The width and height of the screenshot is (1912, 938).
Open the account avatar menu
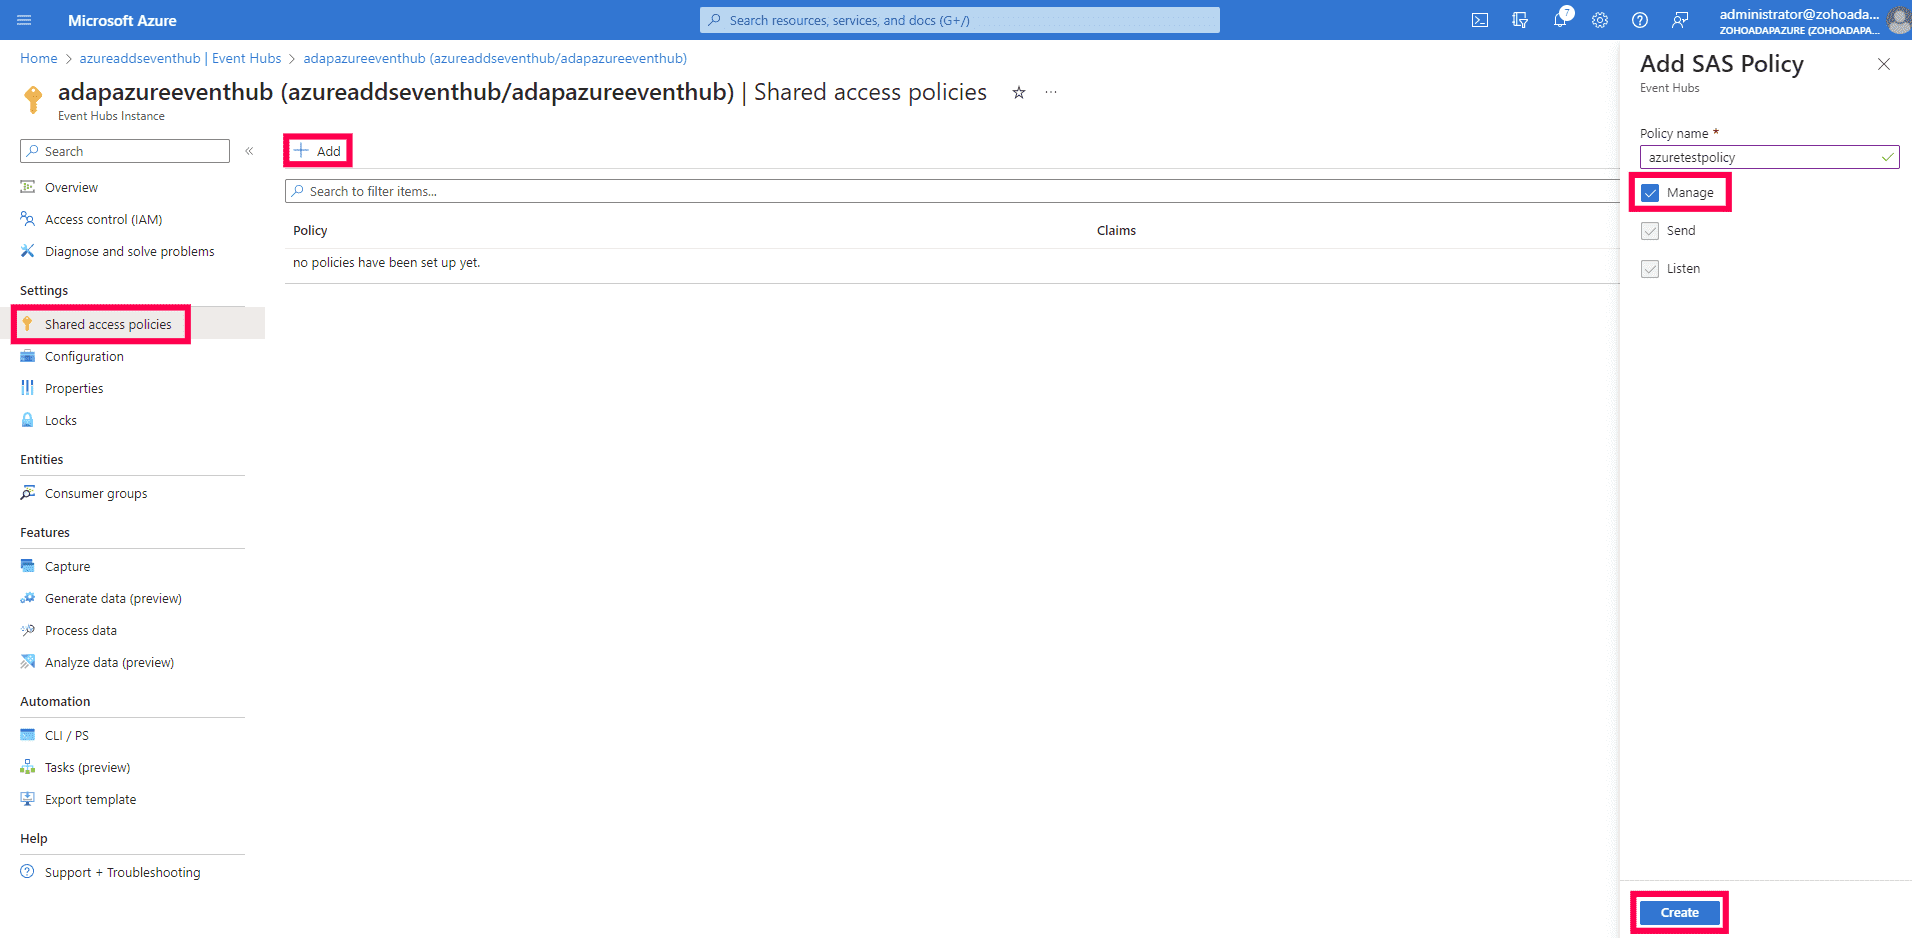click(x=1898, y=20)
